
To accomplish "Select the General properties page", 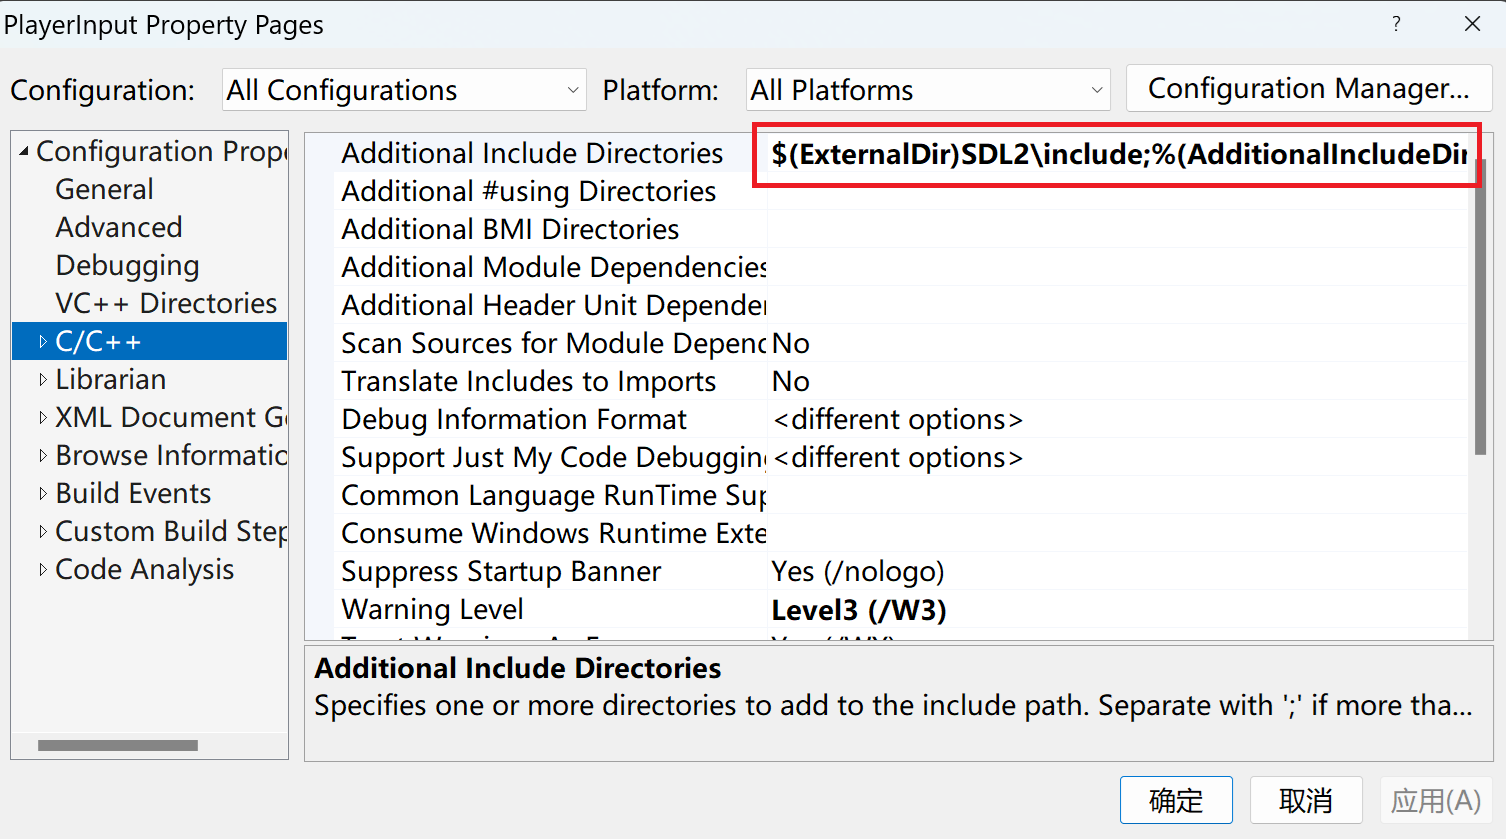I will coord(105,189).
